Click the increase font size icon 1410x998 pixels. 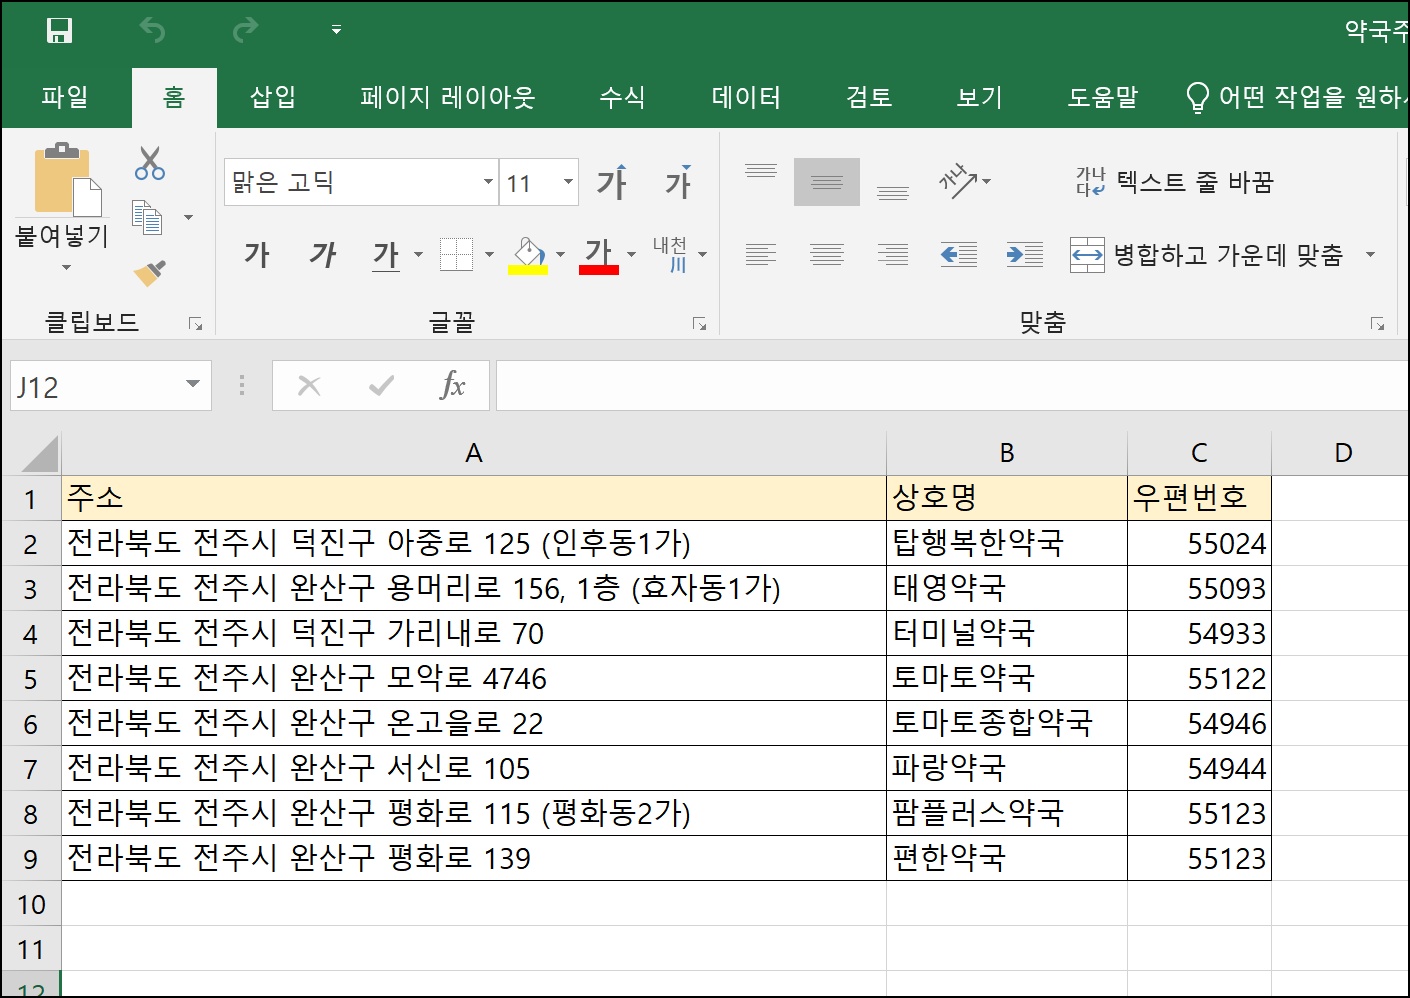click(x=614, y=182)
